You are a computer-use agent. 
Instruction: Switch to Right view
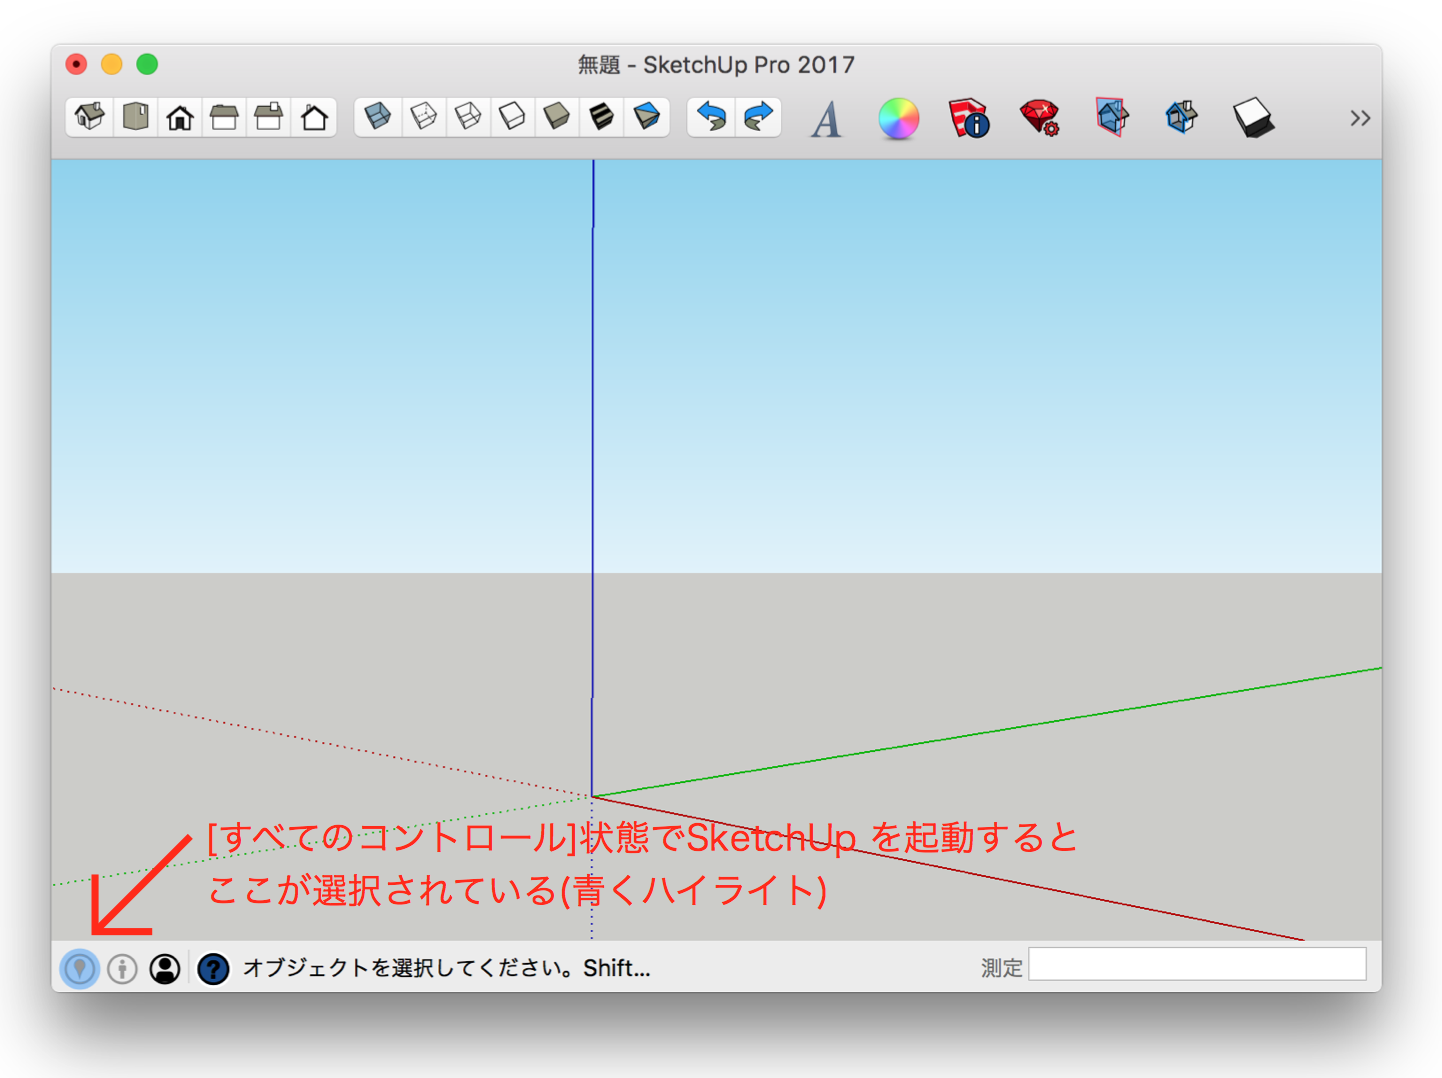(224, 117)
